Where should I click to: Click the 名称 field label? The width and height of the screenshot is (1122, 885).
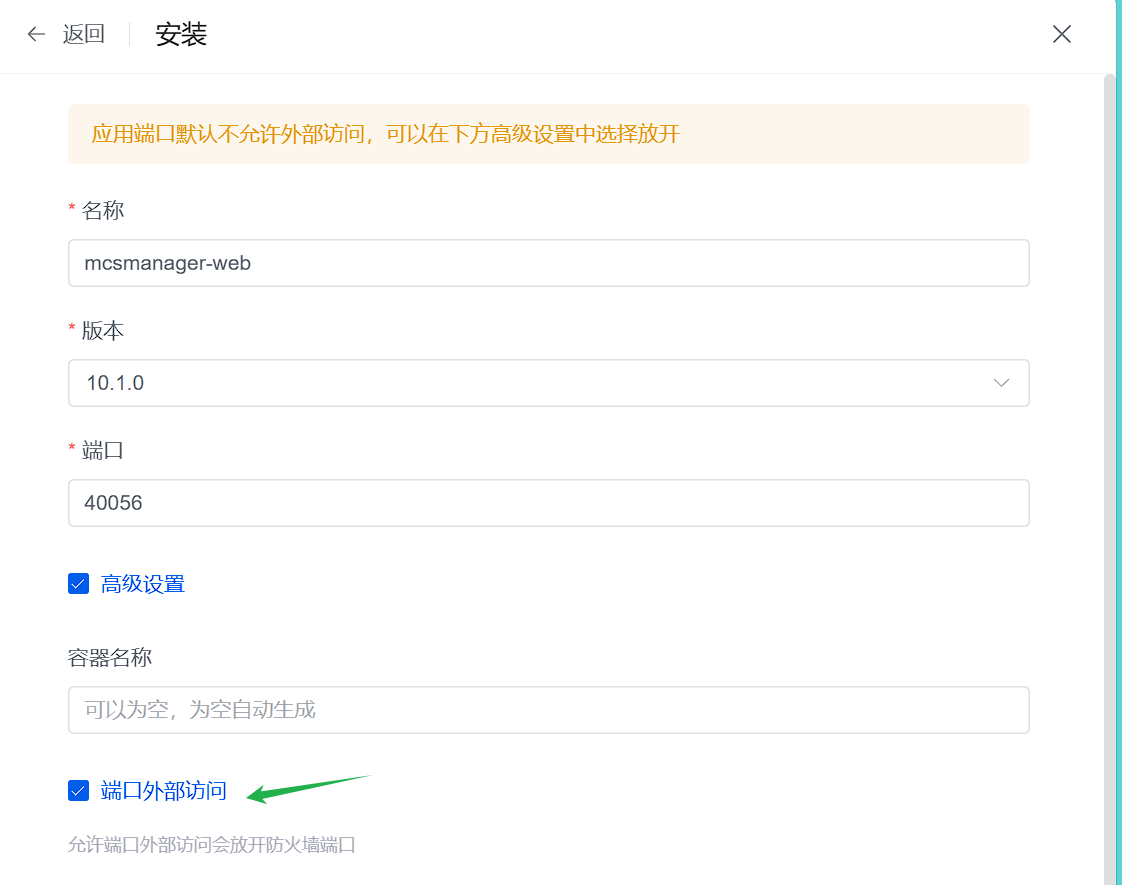(x=103, y=210)
